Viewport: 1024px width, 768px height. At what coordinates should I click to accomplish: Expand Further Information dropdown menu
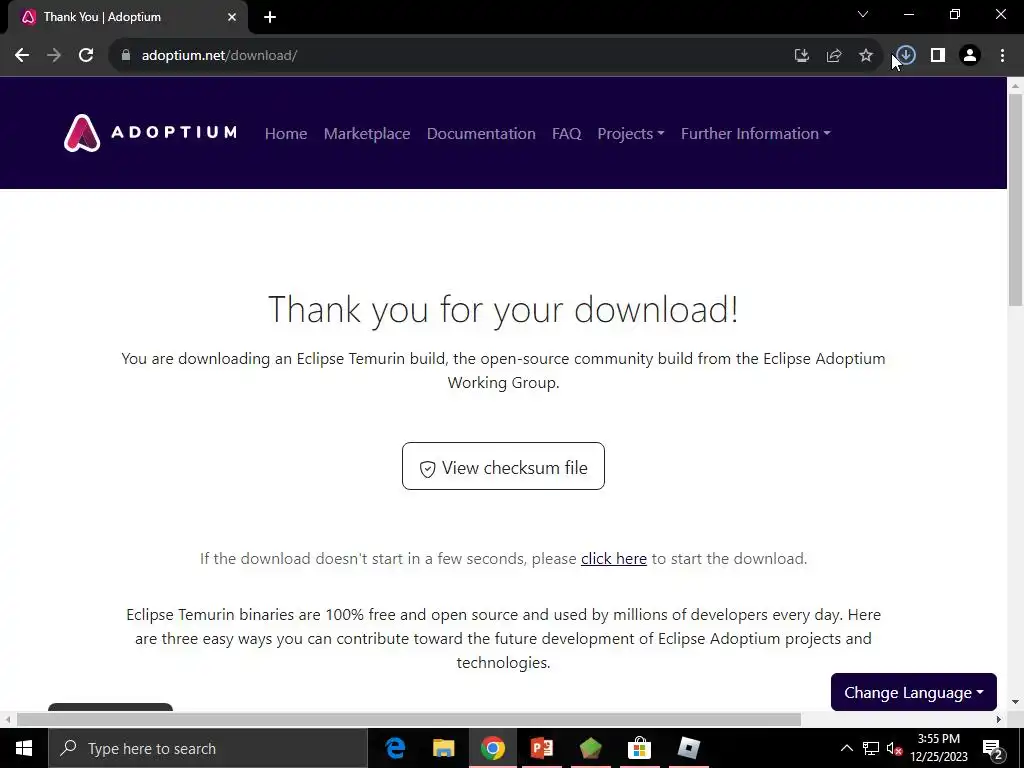click(756, 133)
